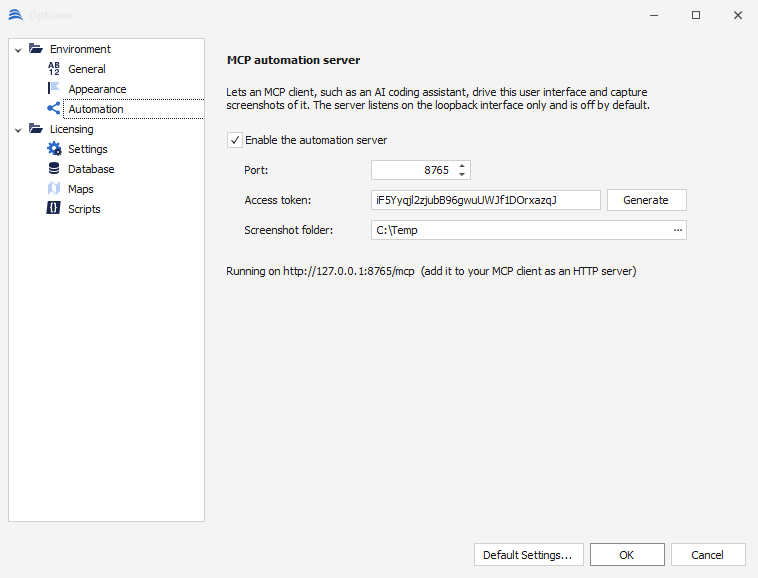The image size is (758, 578).
Task: Decrease the port number with down arrow
Action: point(462,174)
